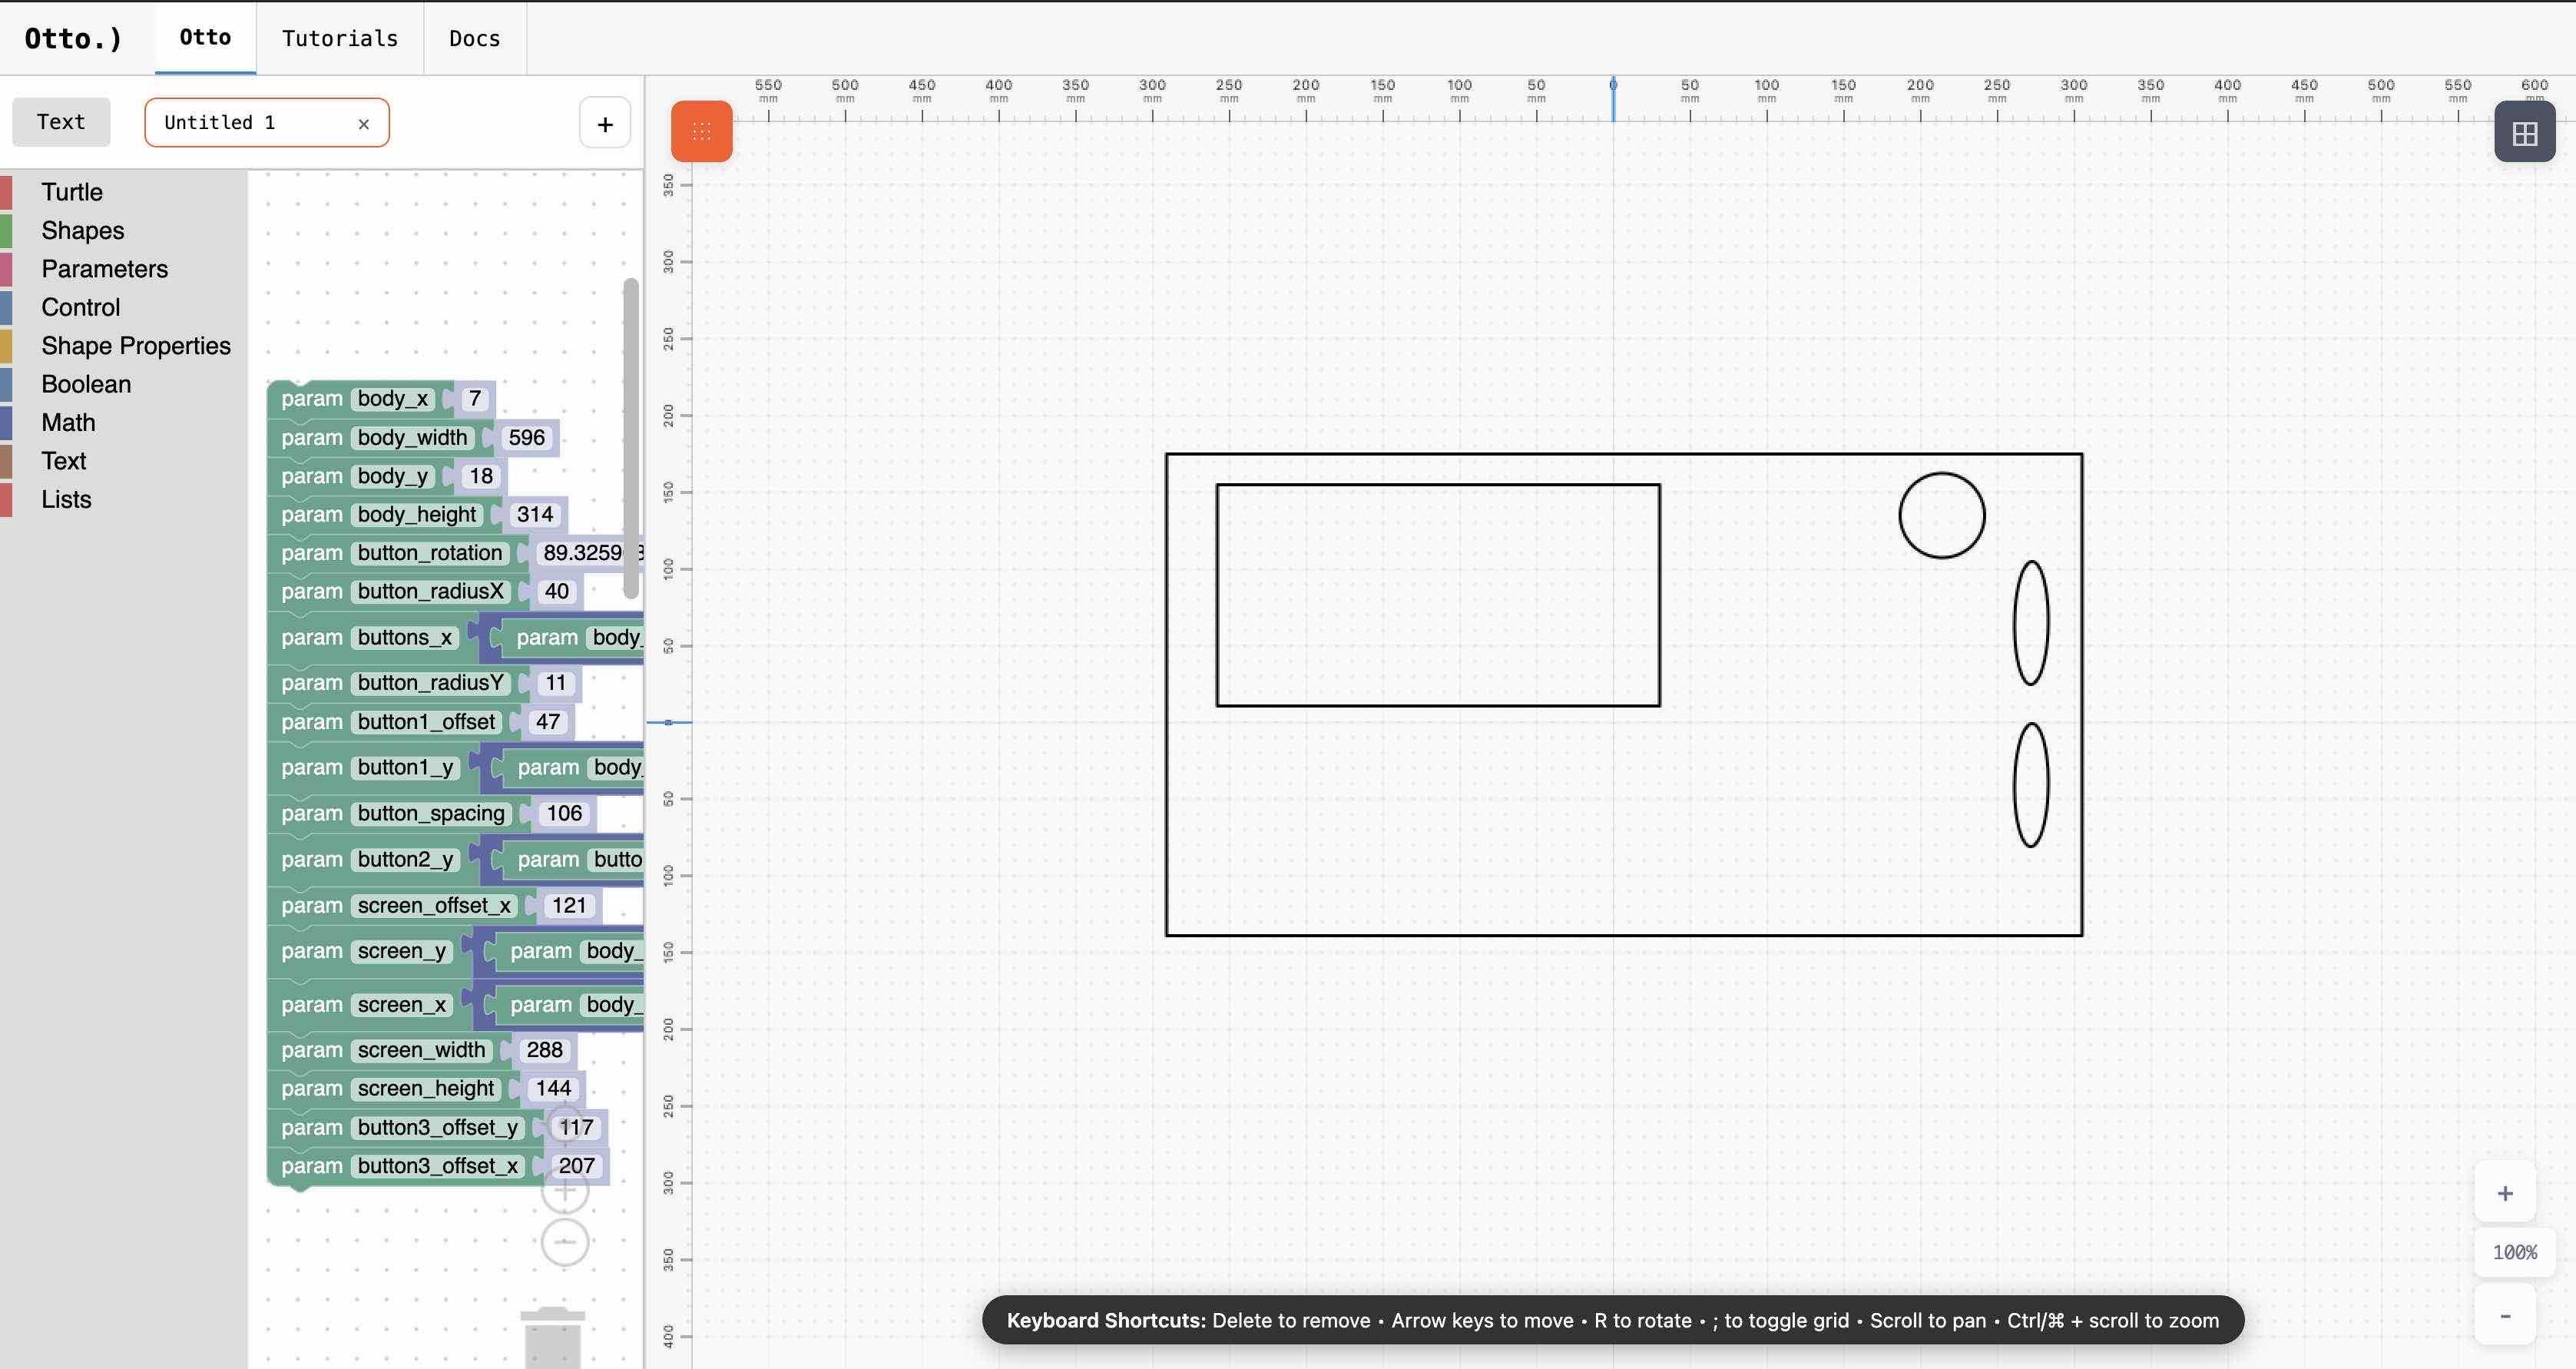
Task: Edit the body_width value 596
Action: pos(526,437)
